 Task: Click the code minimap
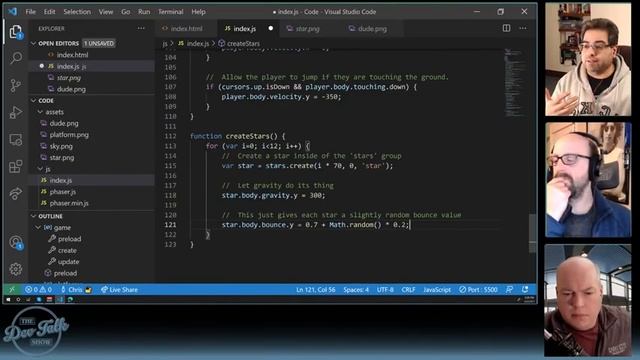point(515,82)
